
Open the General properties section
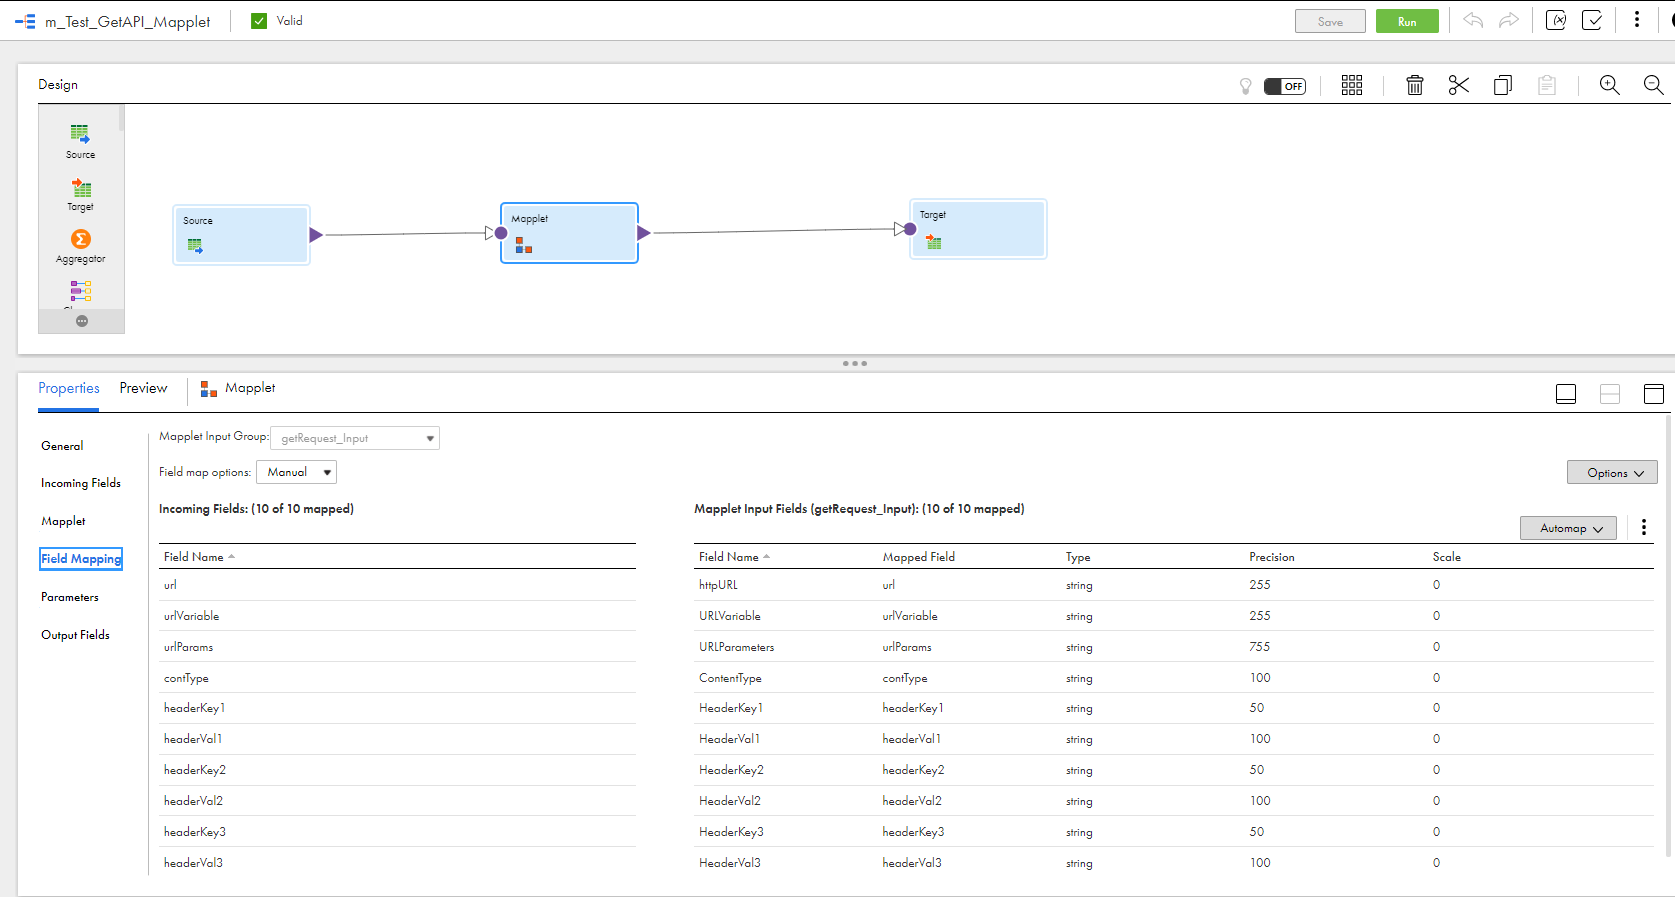pos(62,446)
